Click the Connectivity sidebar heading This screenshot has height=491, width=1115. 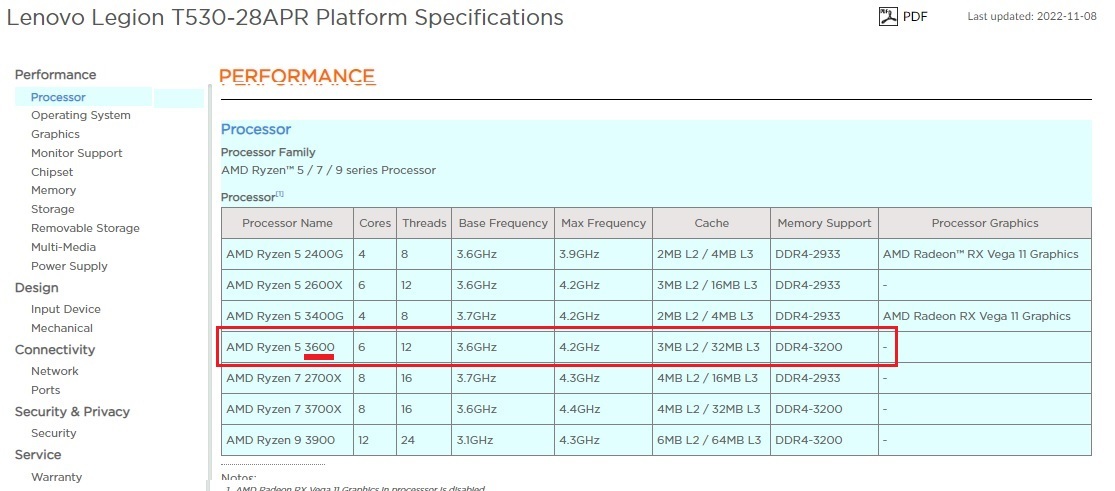(x=55, y=349)
